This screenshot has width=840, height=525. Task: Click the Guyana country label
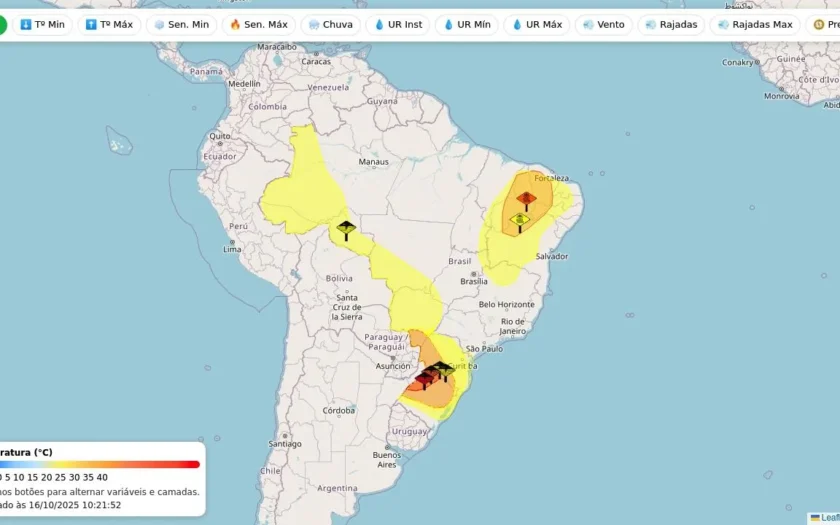(382, 101)
